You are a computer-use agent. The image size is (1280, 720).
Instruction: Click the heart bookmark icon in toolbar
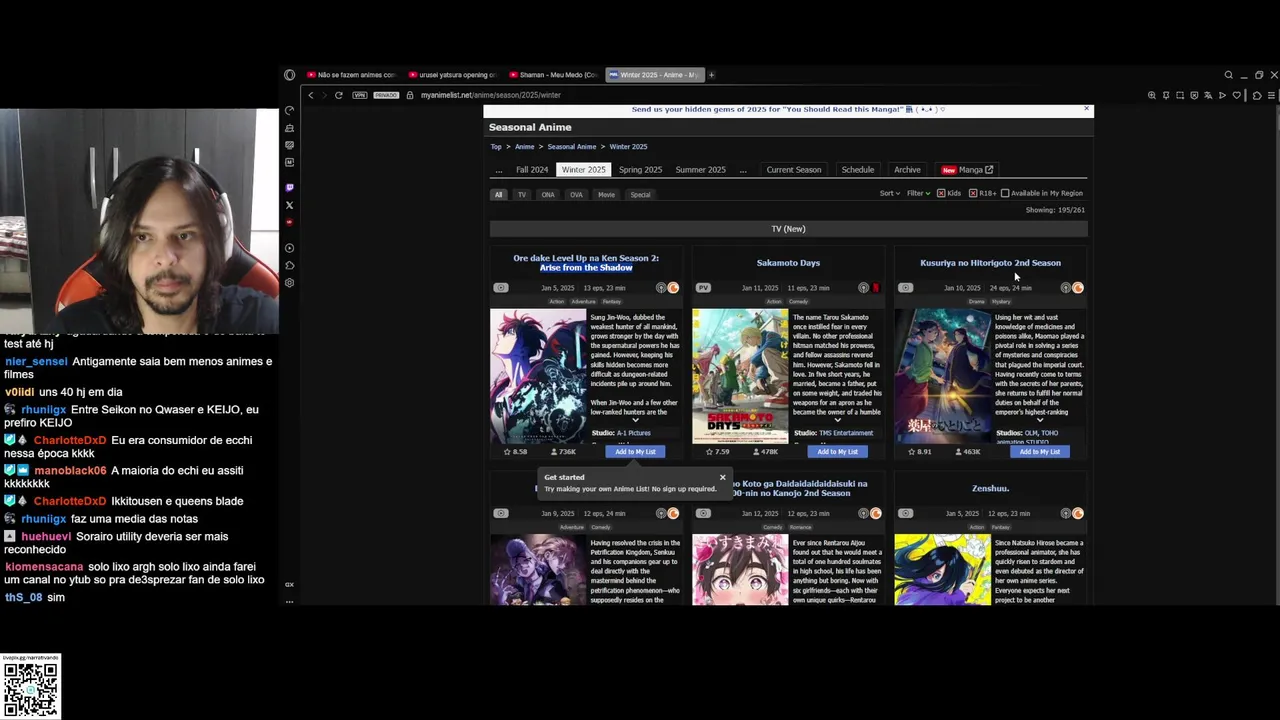1236,95
